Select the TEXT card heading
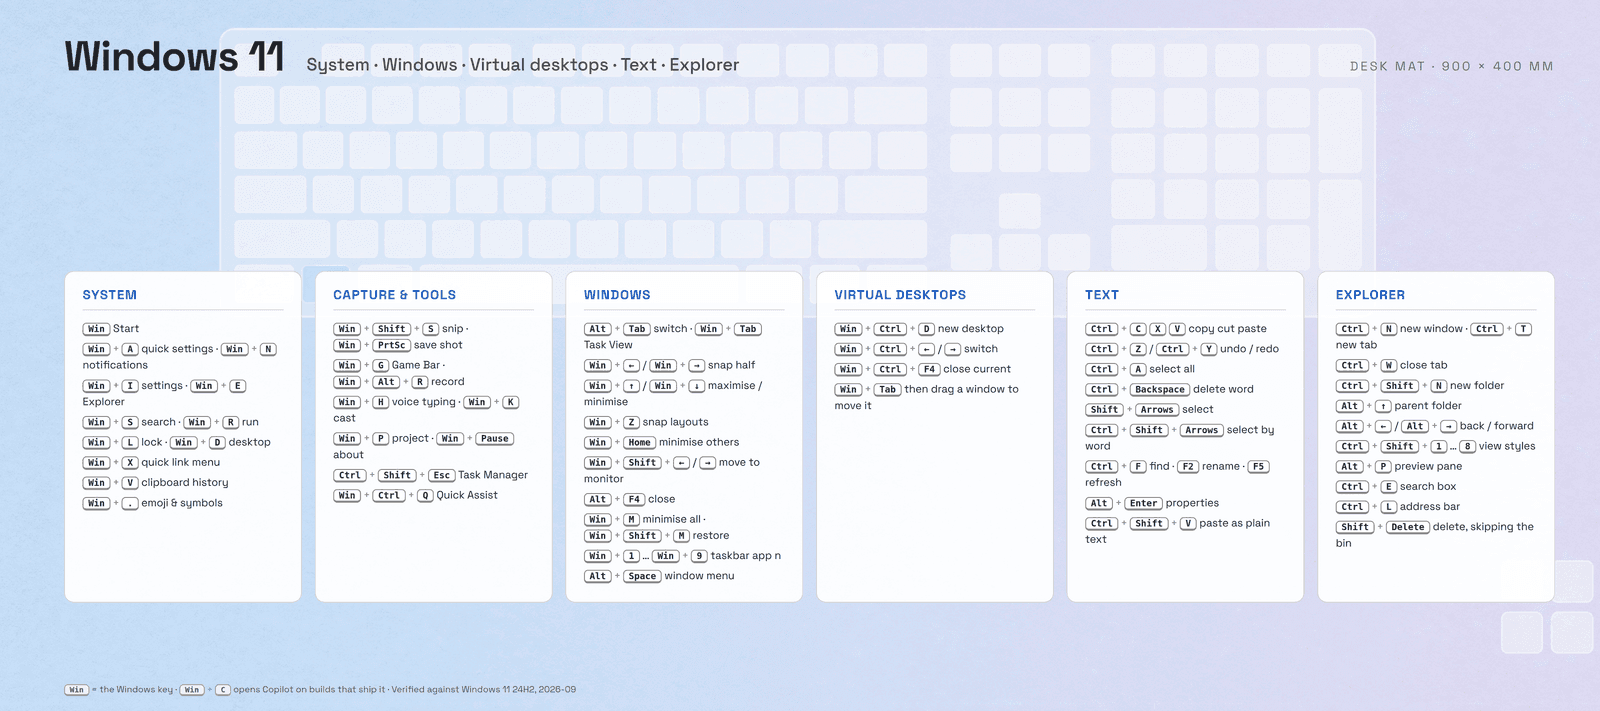Viewport: 1600px width, 711px height. click(1102, 295)
